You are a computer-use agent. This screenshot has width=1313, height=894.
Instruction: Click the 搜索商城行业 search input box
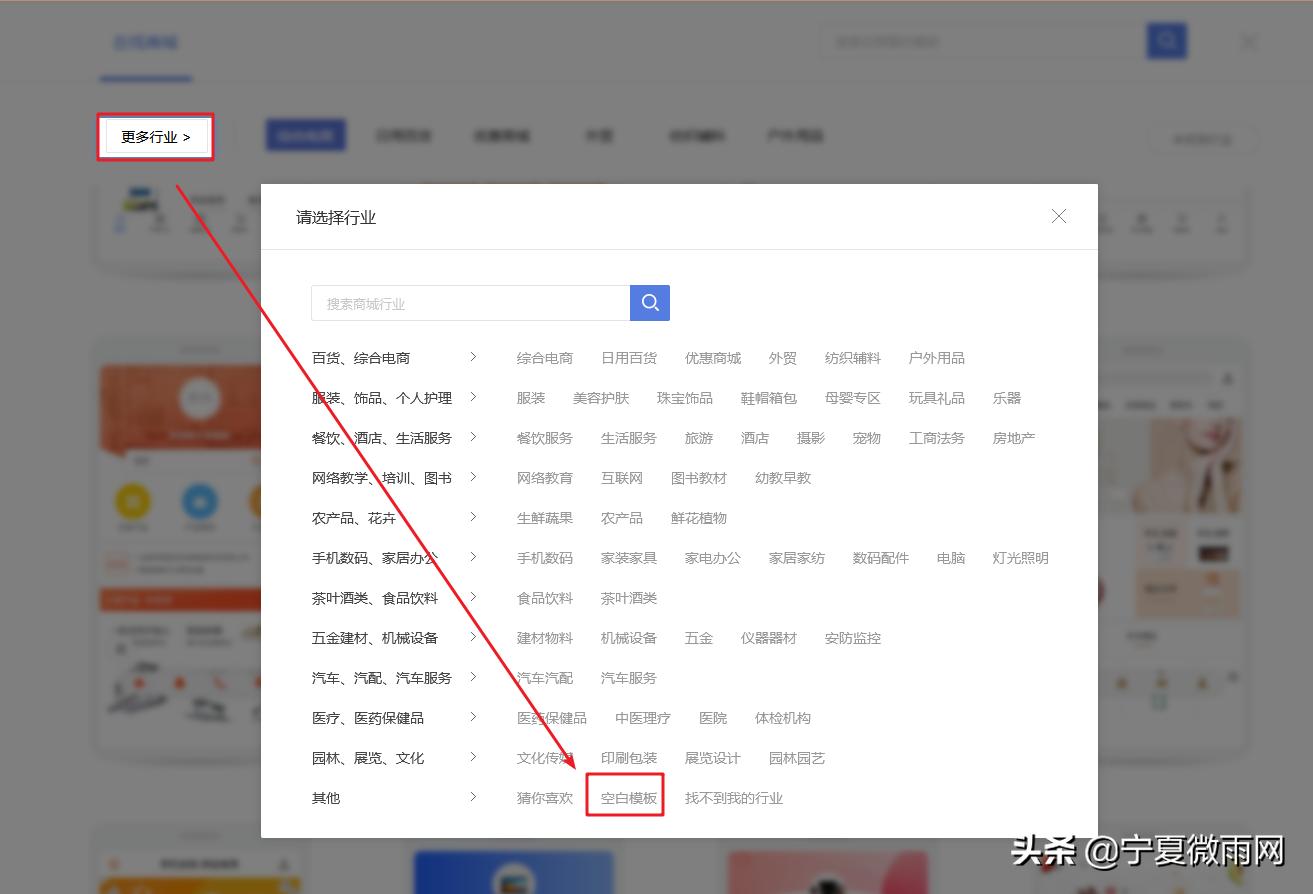(x=470, y=302)
